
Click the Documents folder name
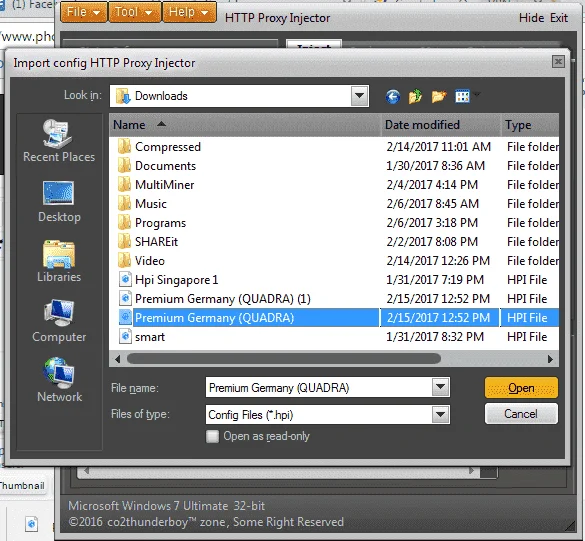pyautogui.click(x=165, y=166)
